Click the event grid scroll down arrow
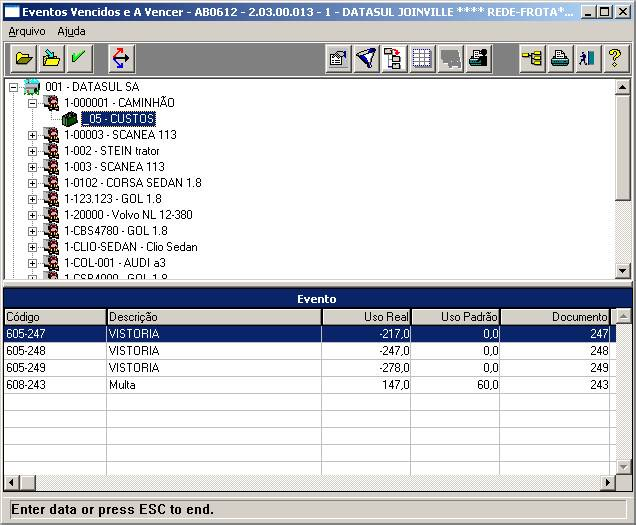This screenshot has height=525, width=636. tap(623, 467)
